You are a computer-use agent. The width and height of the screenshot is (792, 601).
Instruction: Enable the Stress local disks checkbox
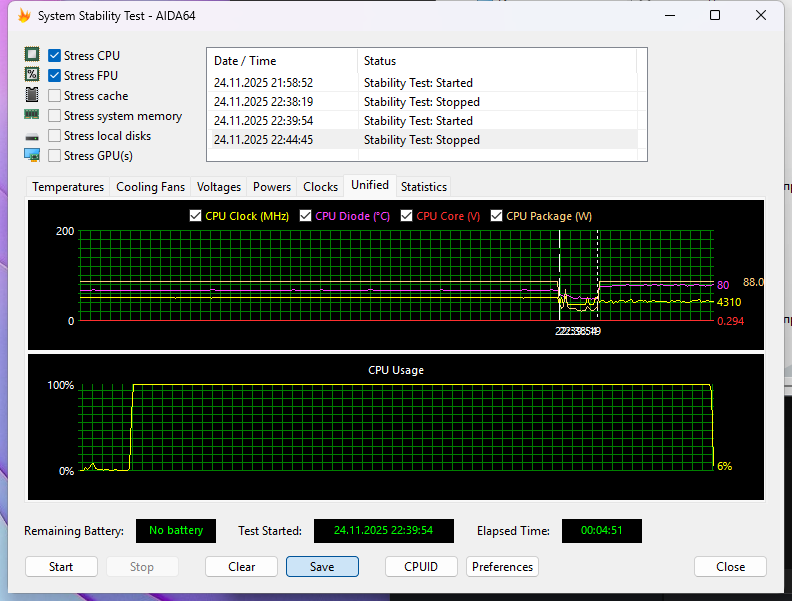point(55,136)
